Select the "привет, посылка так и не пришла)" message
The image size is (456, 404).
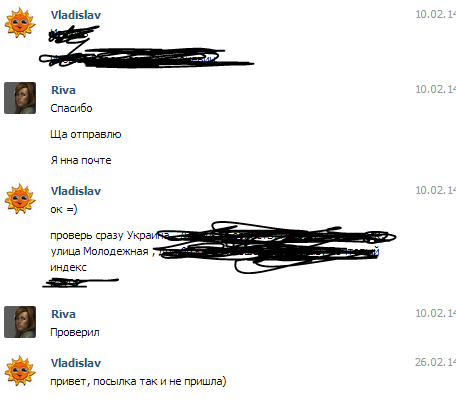[138, 381]
